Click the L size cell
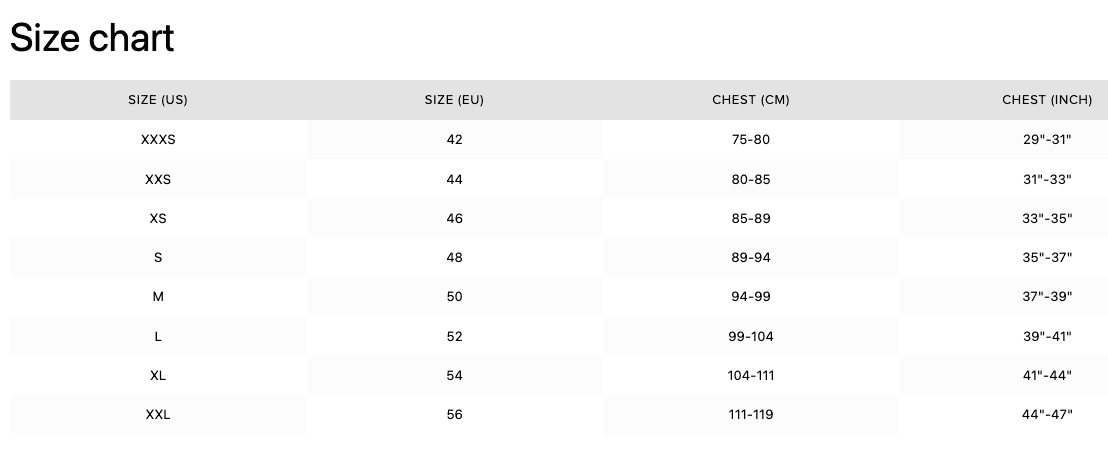The height and width of the screenshot is (468, 1108). pyautogui.click(x=158, y=336)
